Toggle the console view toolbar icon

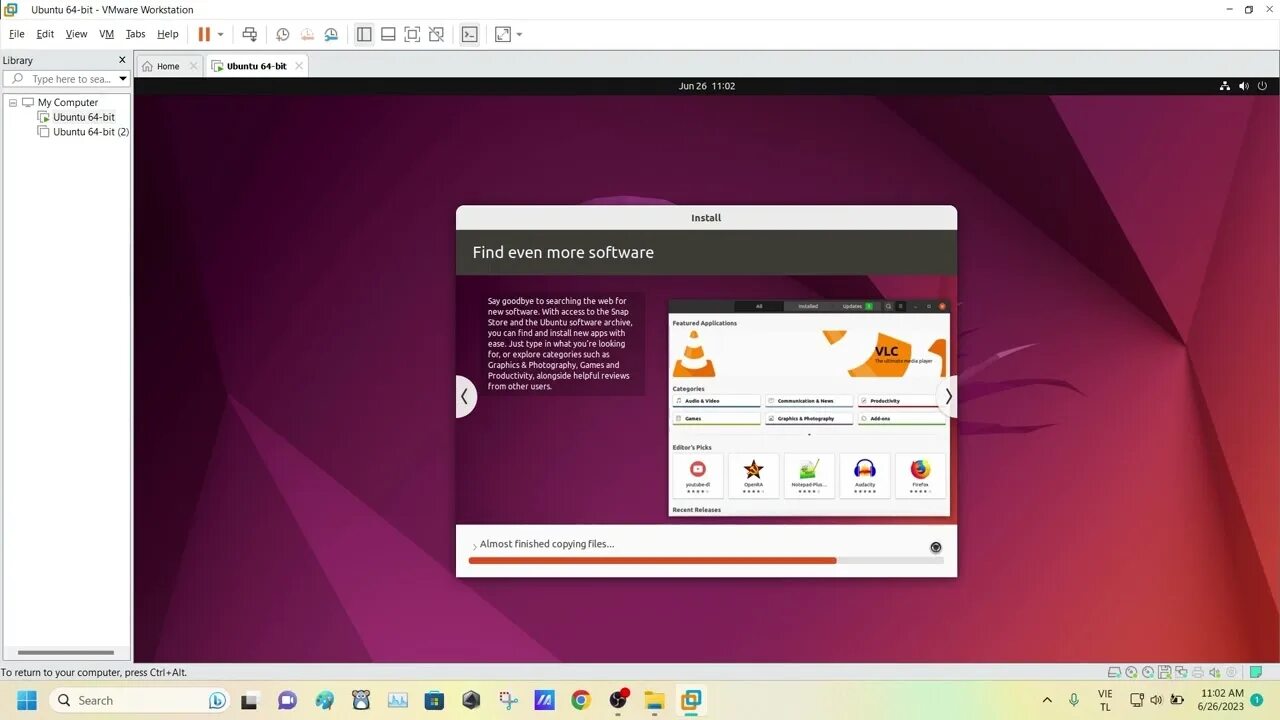469,34
